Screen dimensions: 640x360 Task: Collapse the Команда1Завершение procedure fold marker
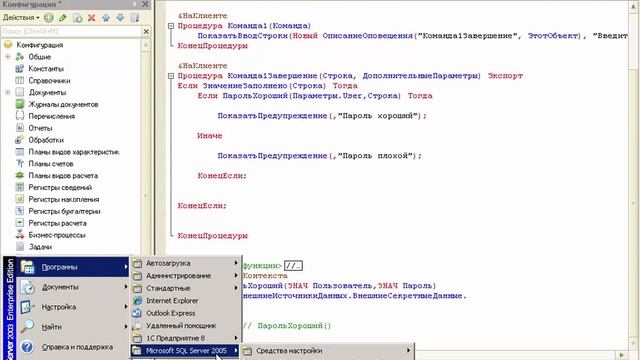click(x=171, y=76)
